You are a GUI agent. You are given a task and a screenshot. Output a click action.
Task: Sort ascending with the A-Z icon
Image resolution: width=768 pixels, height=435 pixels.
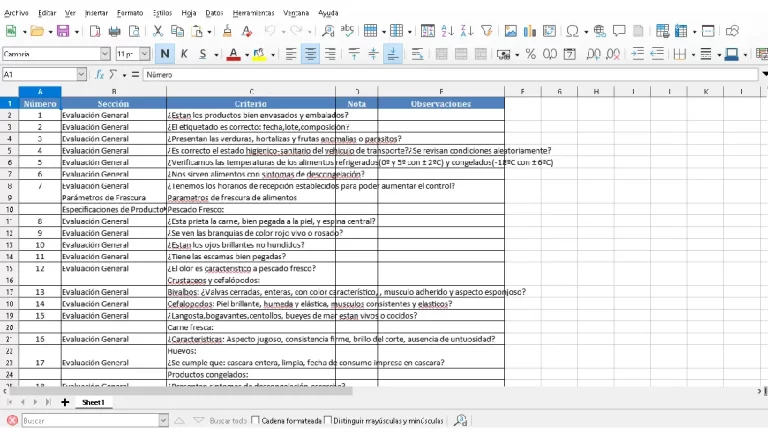pos(447,31)
